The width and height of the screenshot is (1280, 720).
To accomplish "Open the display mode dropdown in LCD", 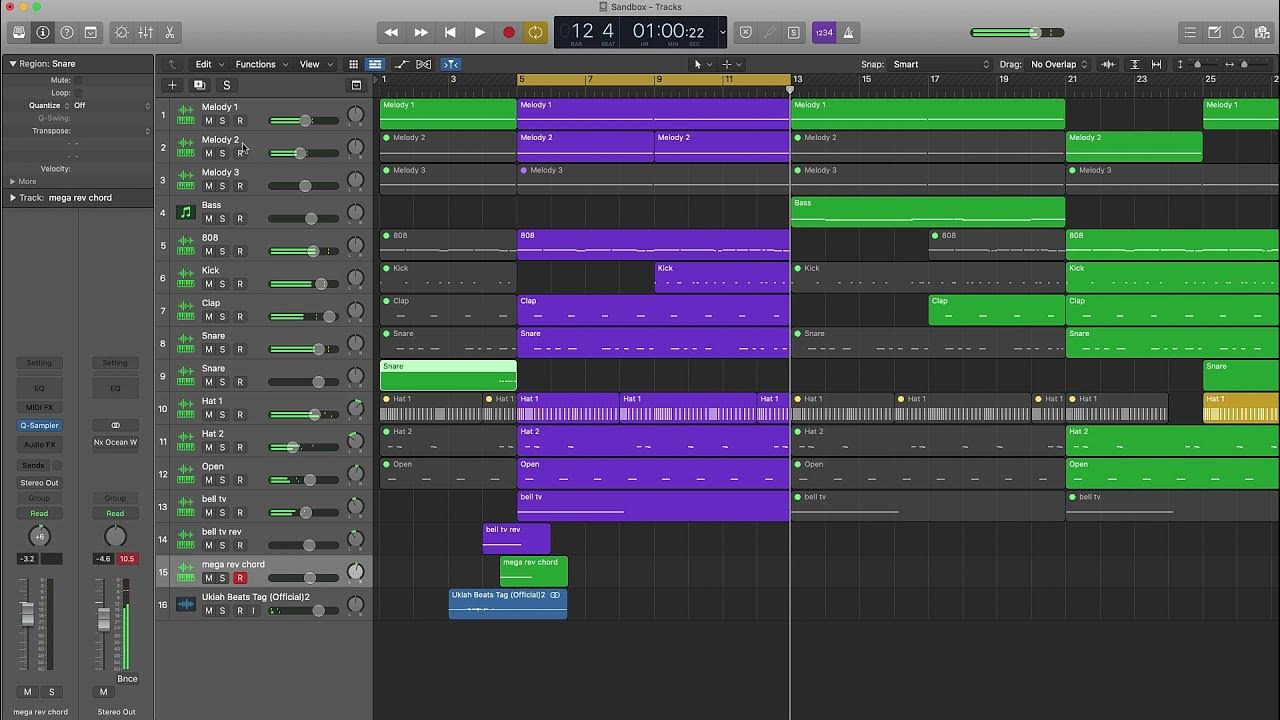I will point(722,32).
